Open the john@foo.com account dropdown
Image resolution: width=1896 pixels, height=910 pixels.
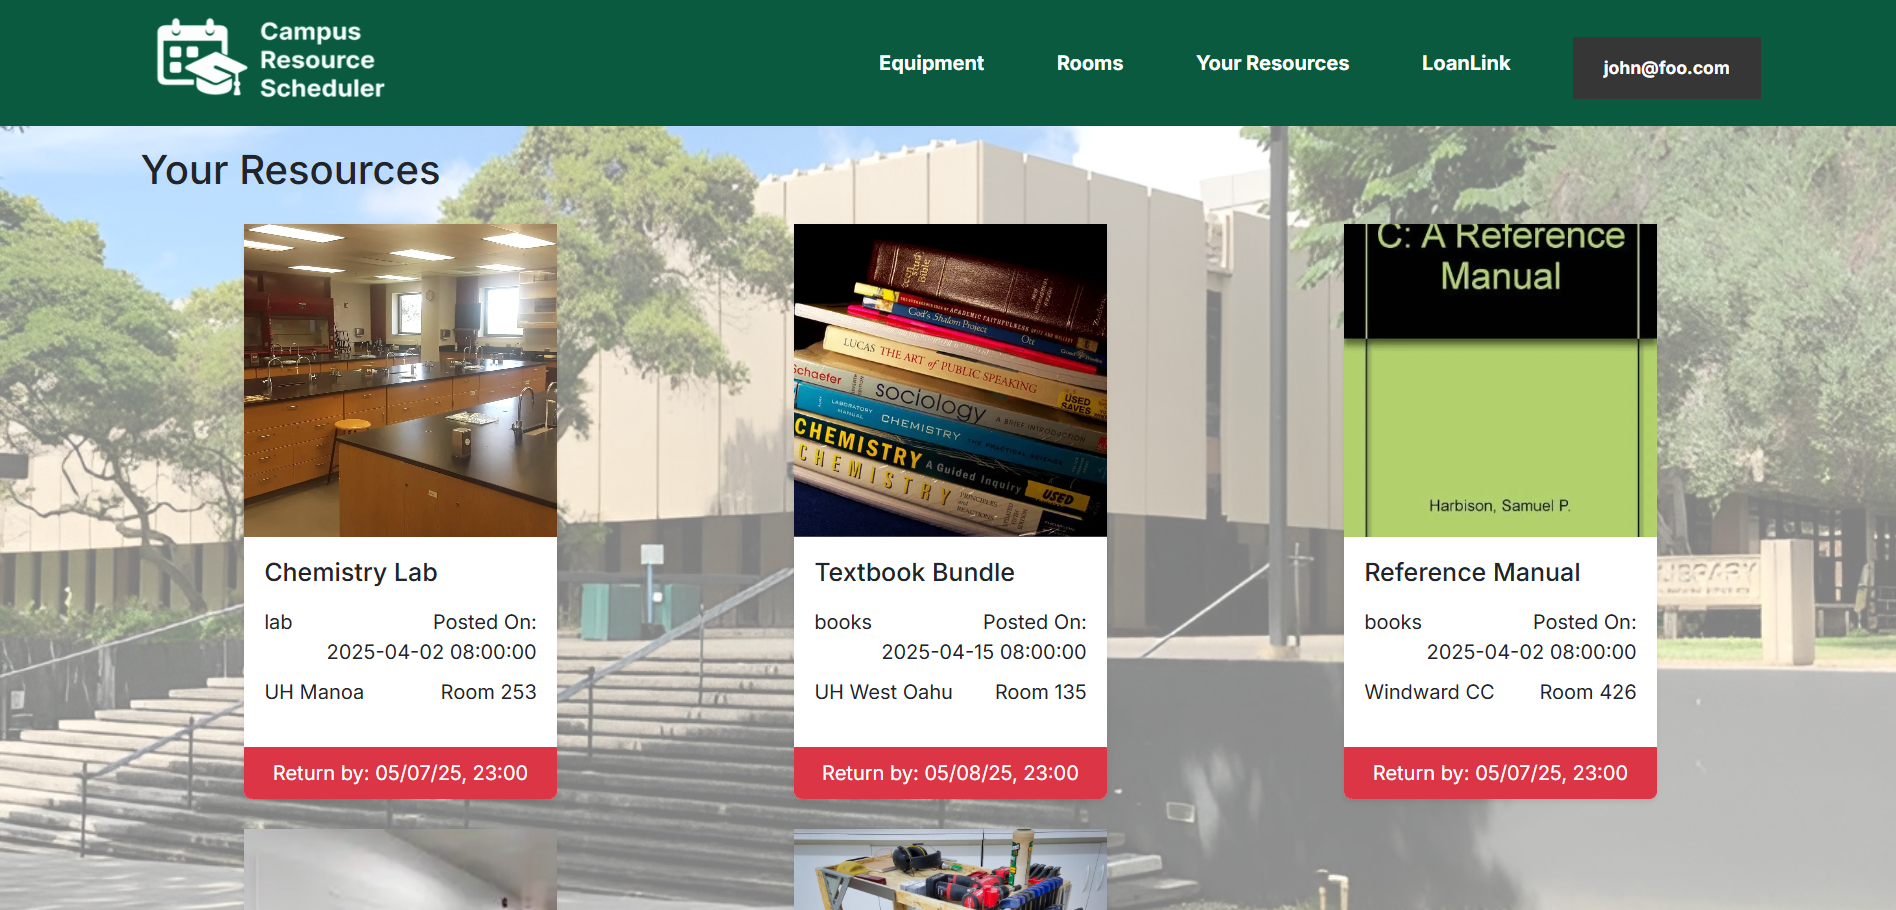click(x=1666, y=68)
